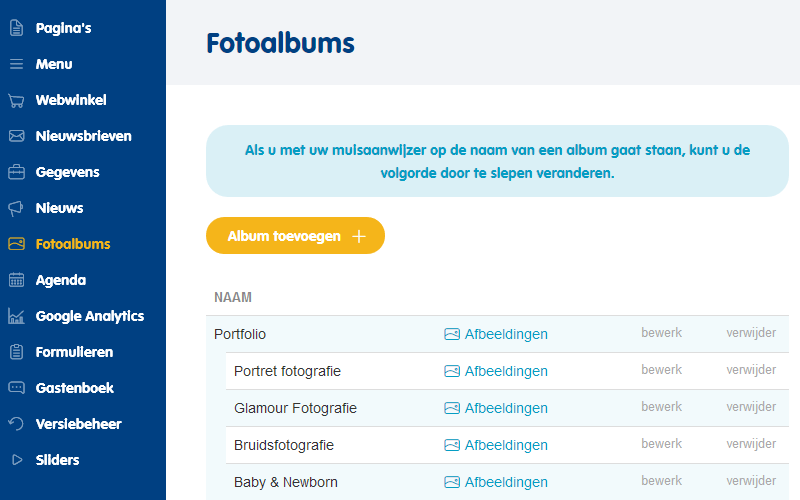Click the Sliders play icon

click(17, 460)
